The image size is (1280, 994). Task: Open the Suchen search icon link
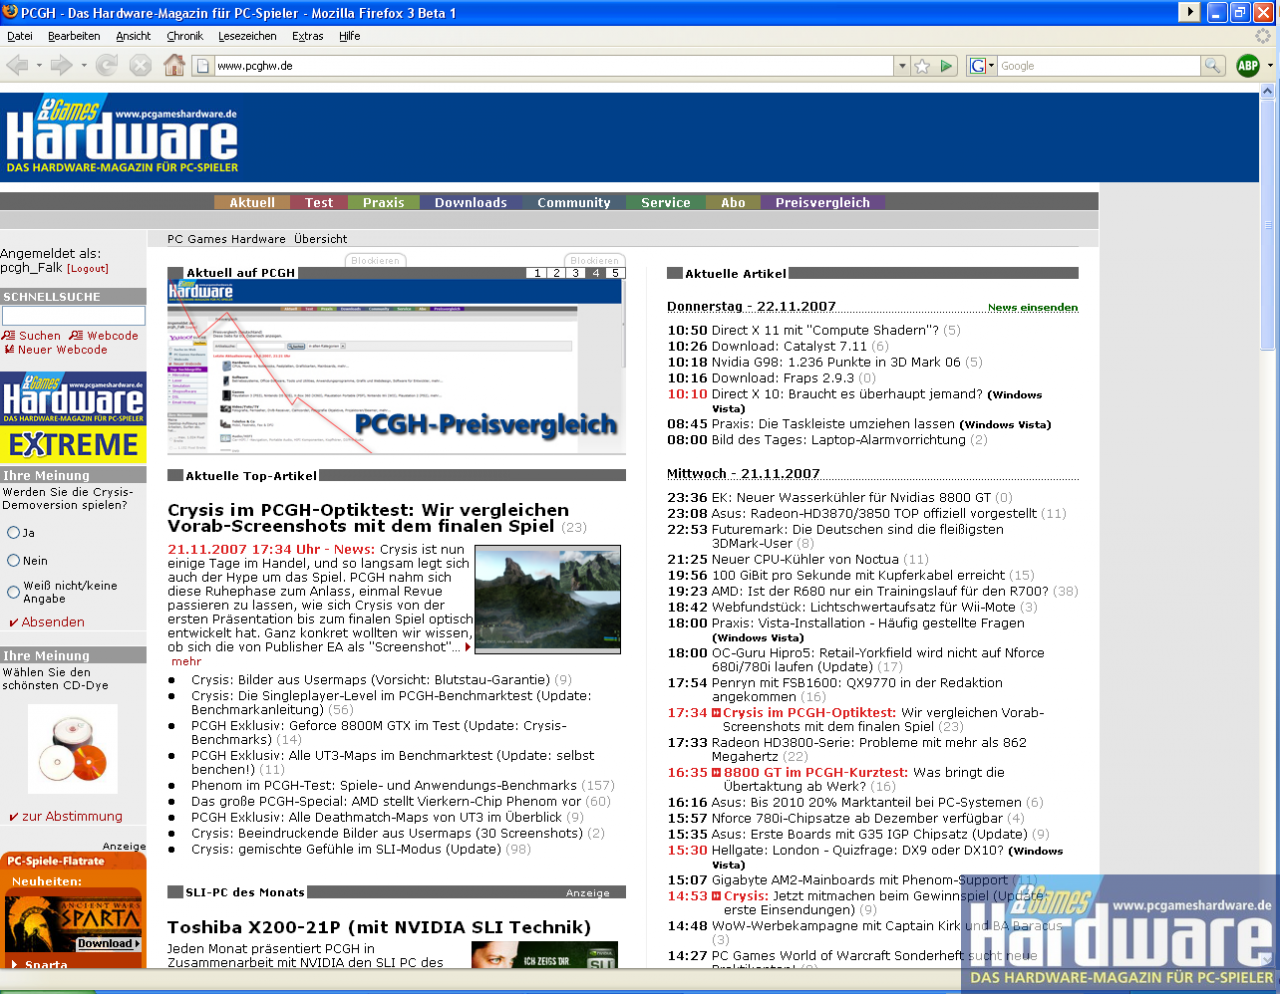click(x=31, y=336)
